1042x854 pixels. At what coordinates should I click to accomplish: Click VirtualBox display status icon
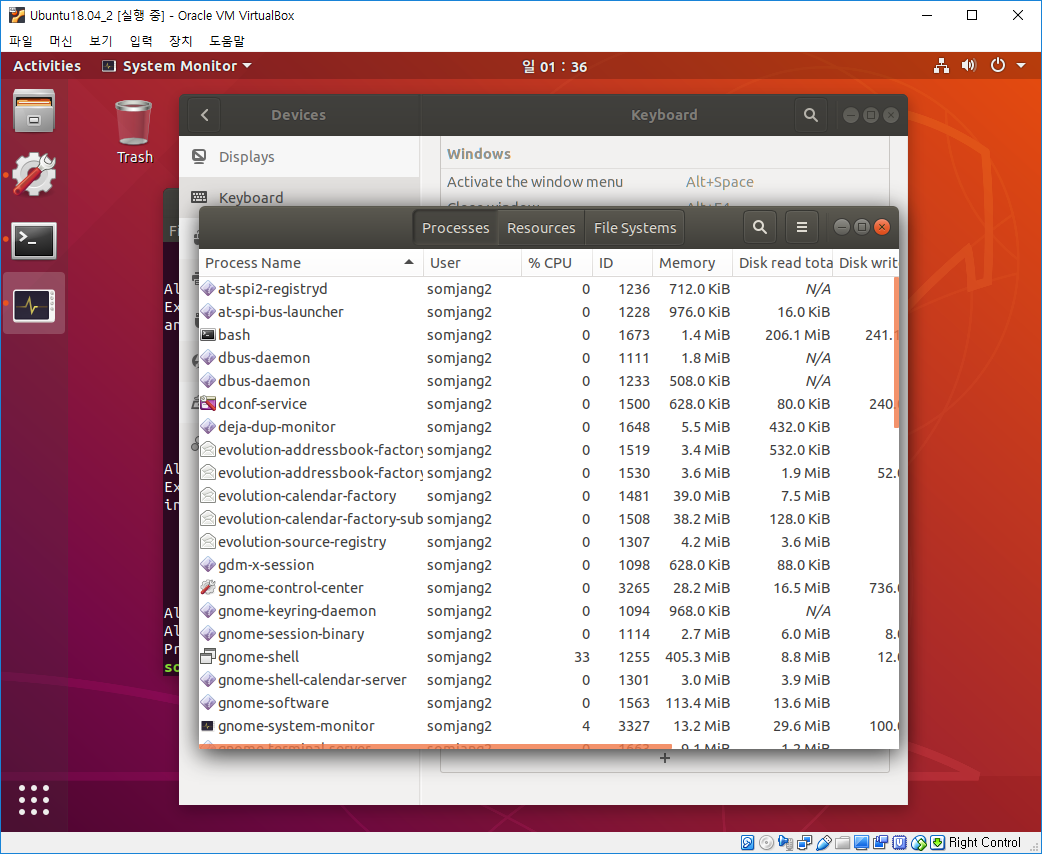[861, 843]
